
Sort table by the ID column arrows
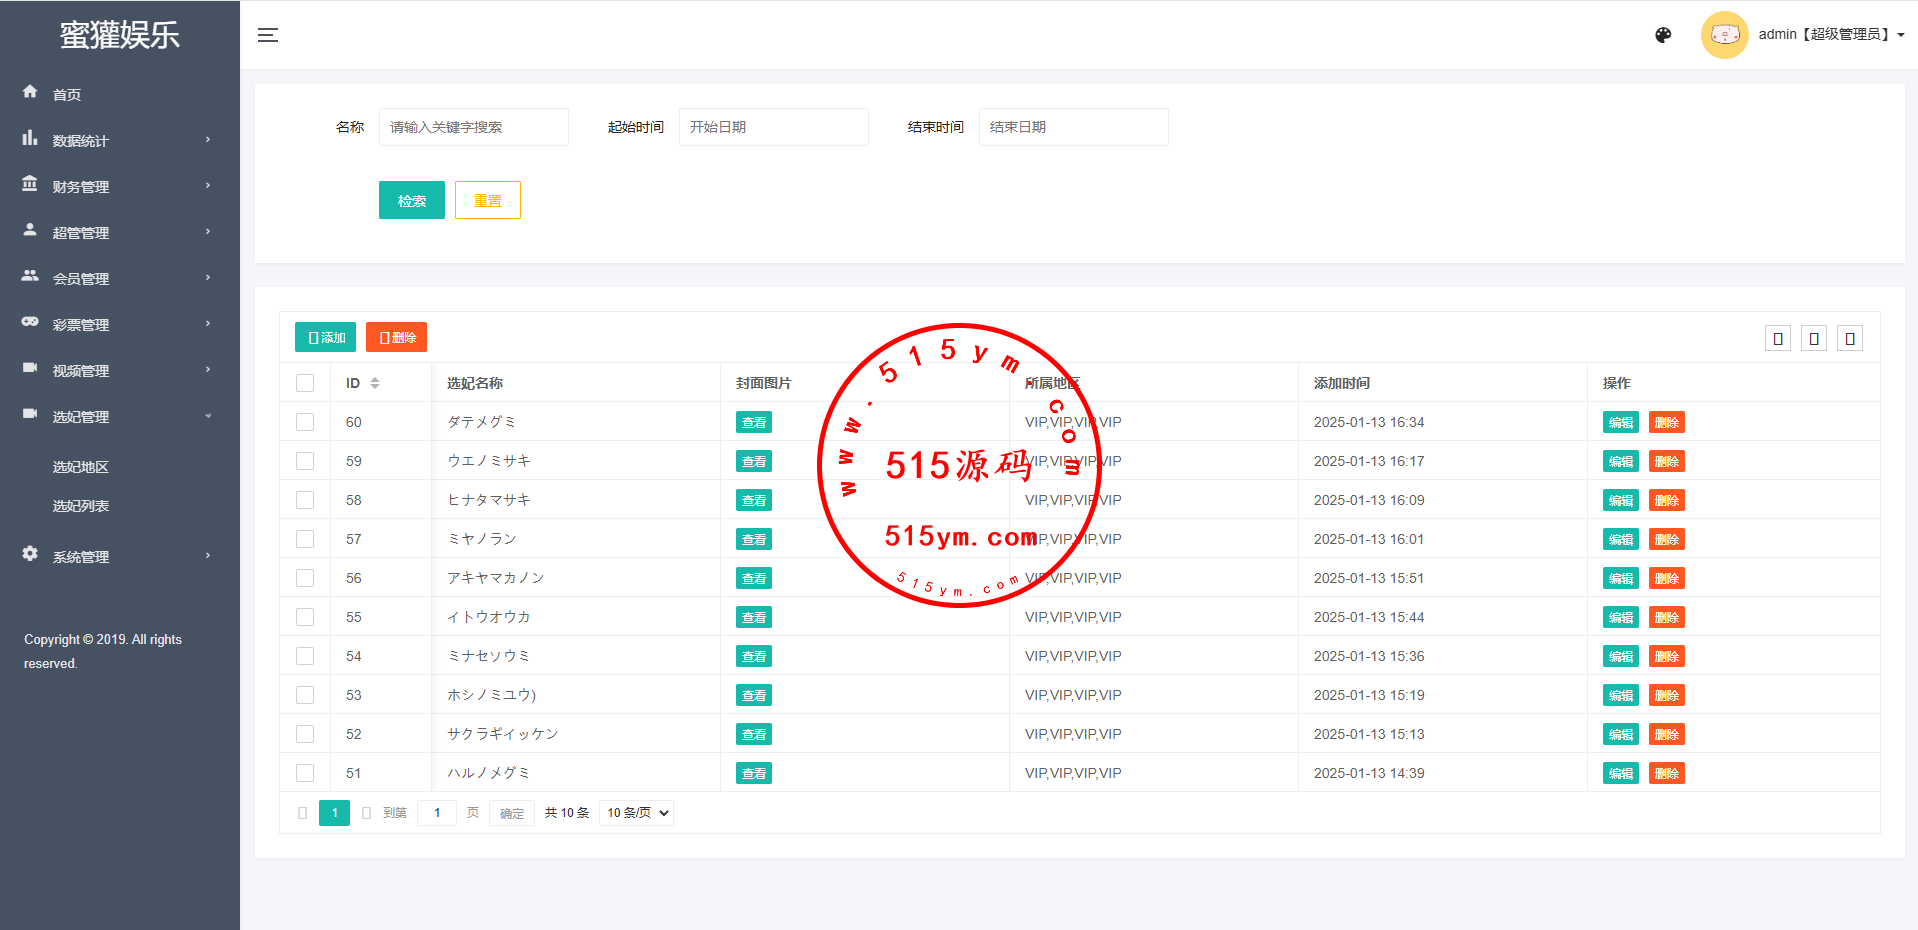pyautogui.click(x=375, y=383)
